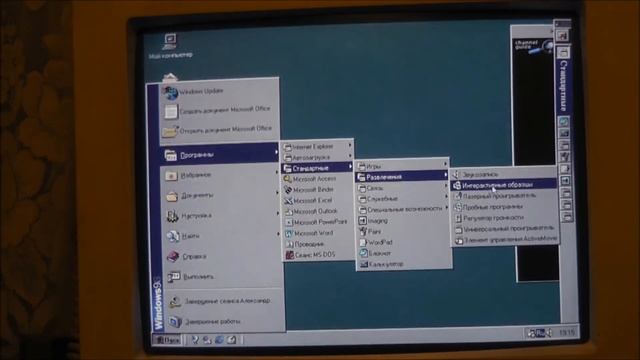
Task: Launch Imaging from Стандартные menu
Action: (404, 220)
